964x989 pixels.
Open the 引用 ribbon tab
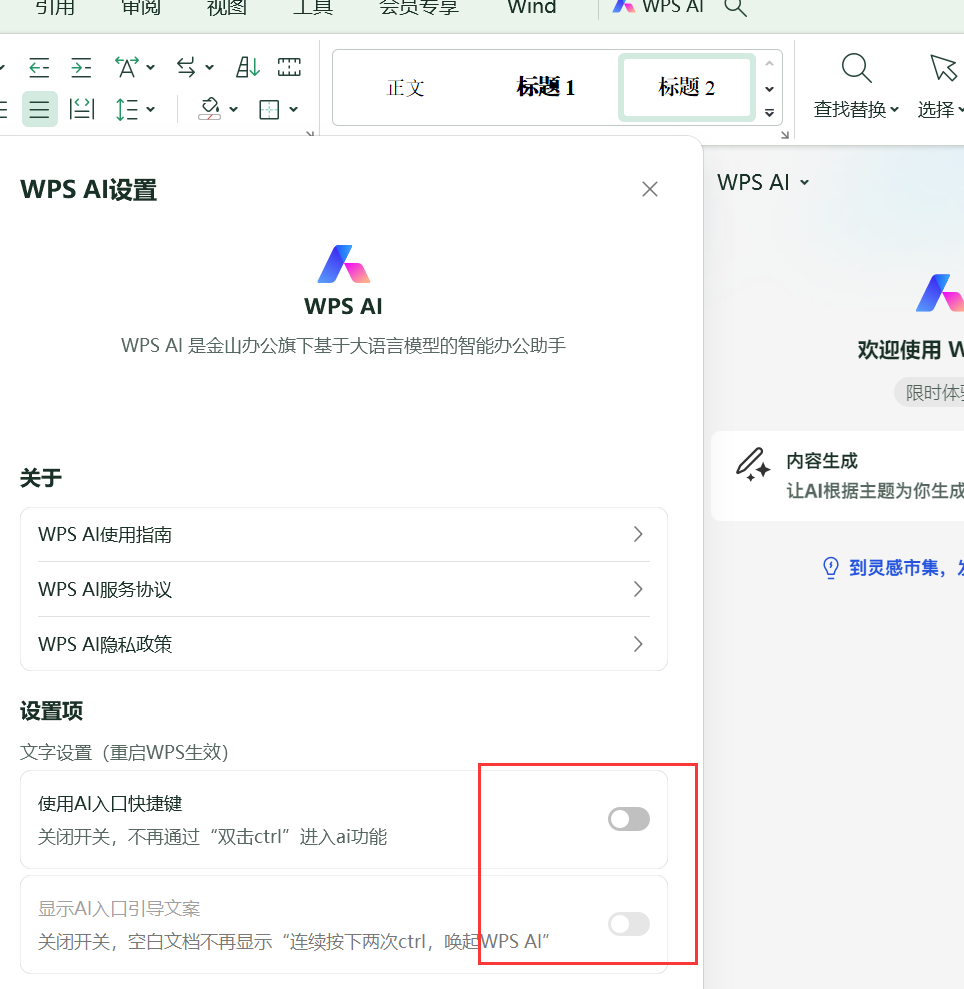coord(55,8)
